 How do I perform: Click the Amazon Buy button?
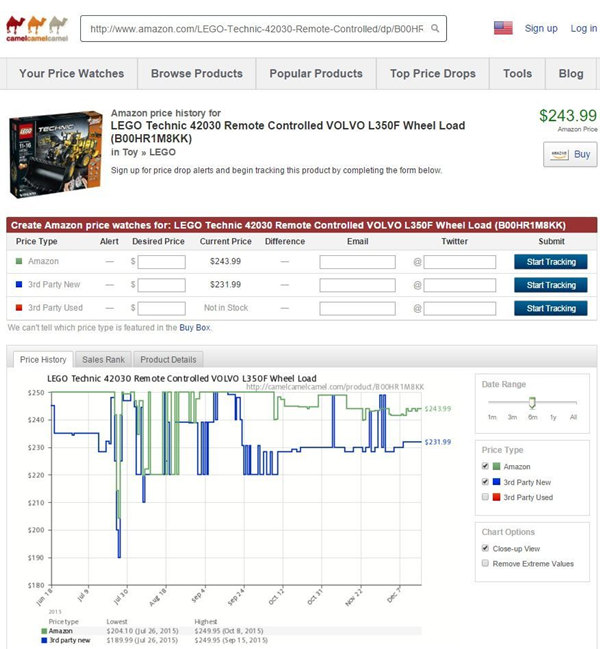(570, 154)
